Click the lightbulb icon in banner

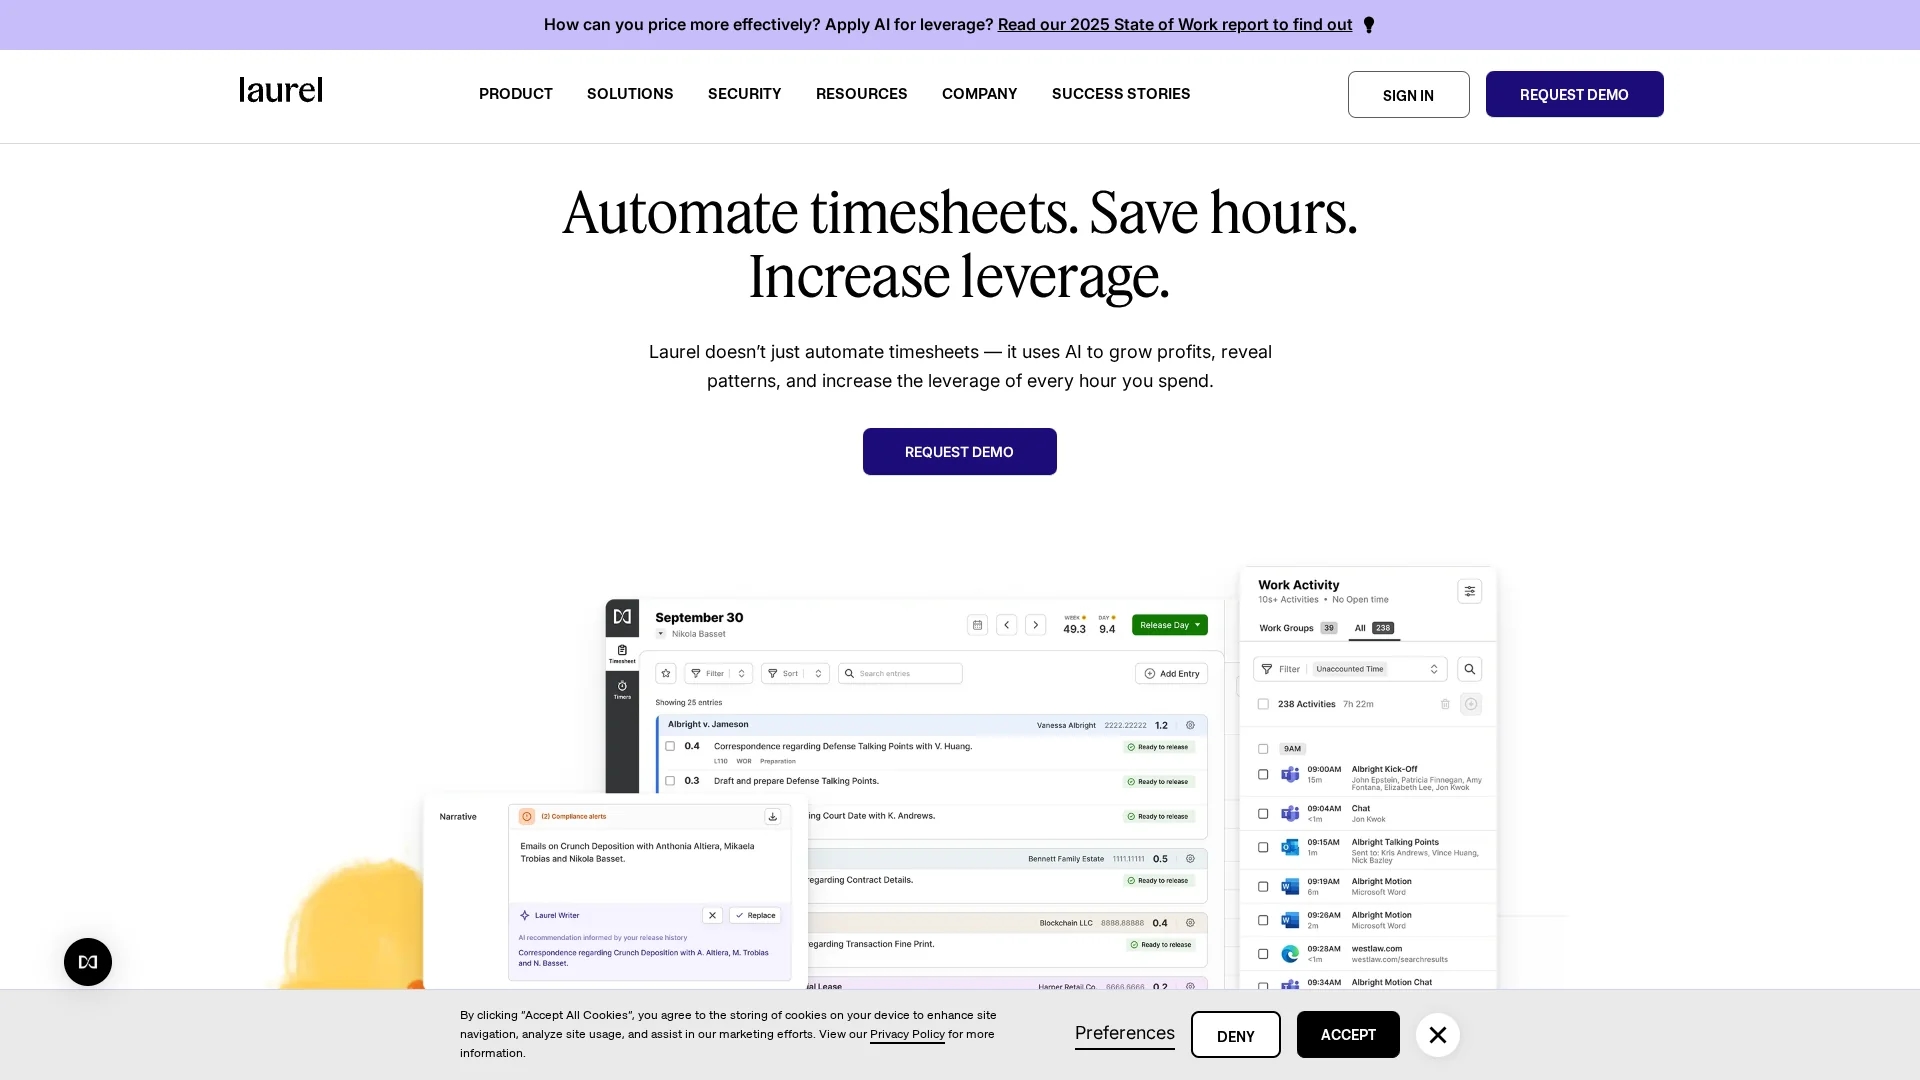pos(1369,25)
